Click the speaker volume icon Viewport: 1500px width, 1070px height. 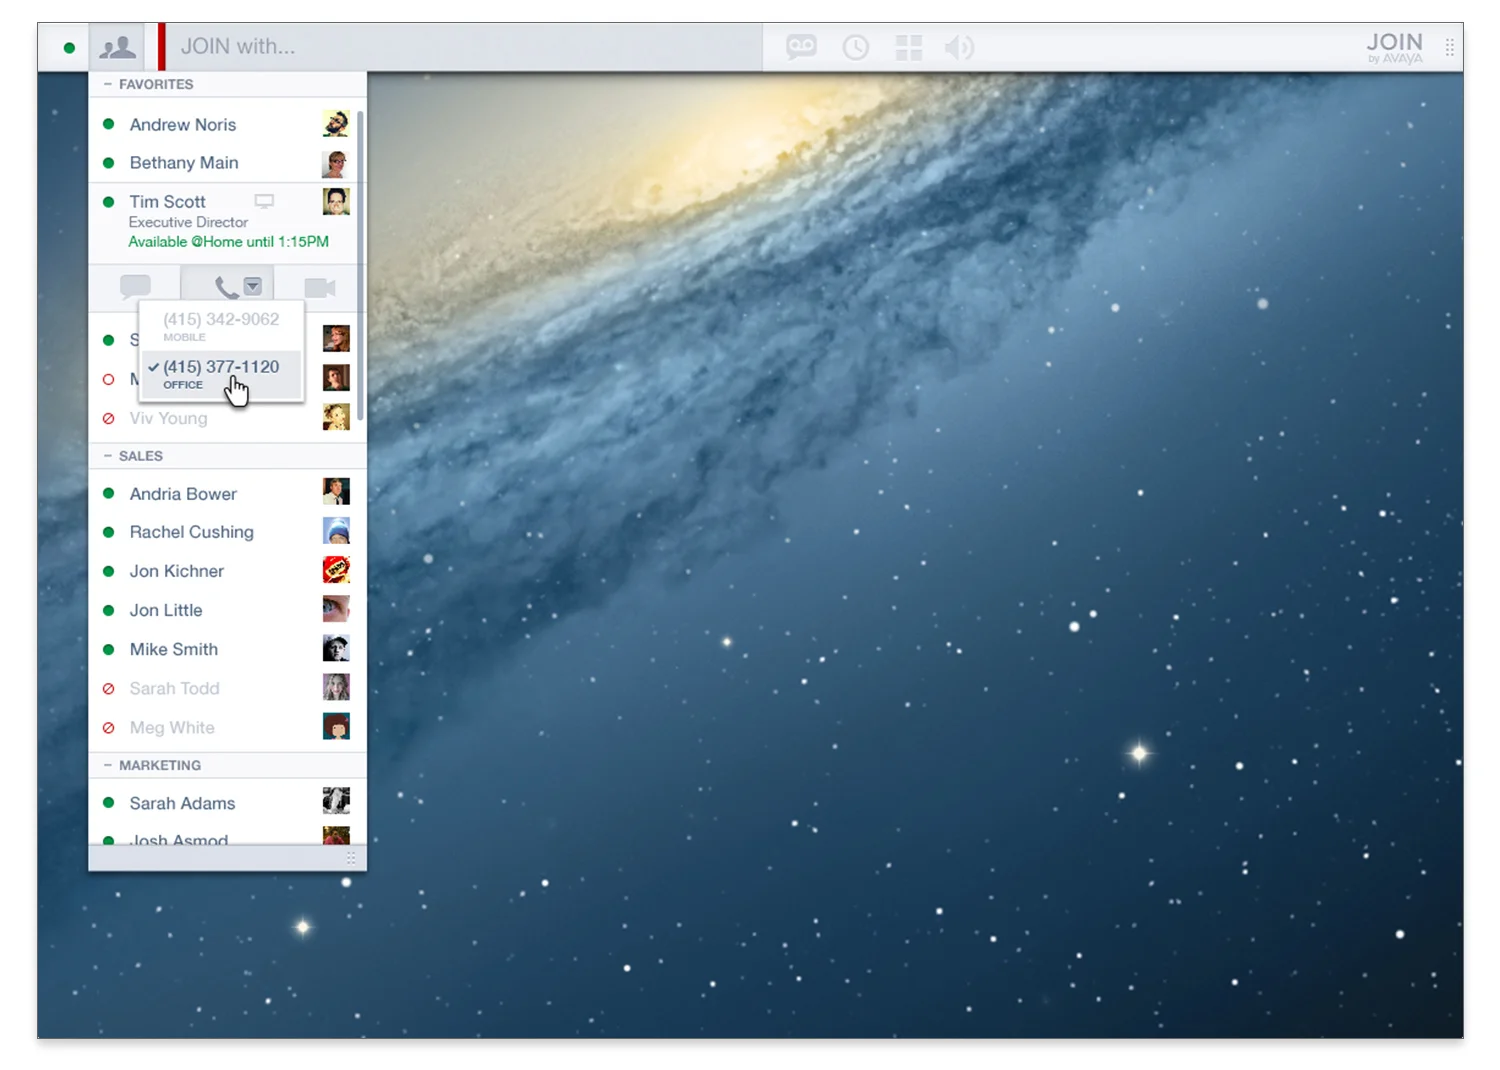pyautogui.click(x=959, y=47)
